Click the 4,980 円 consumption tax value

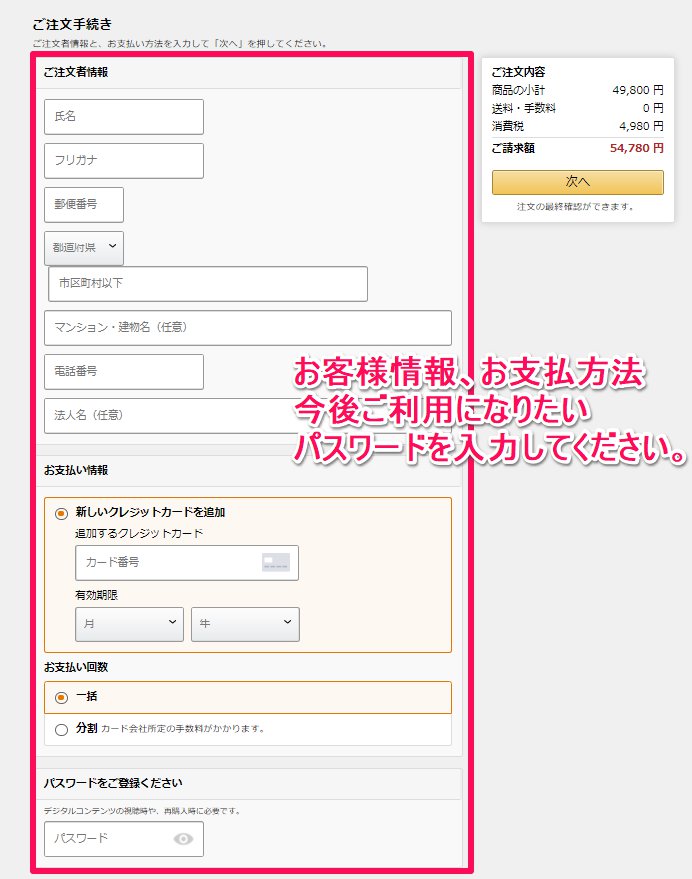(x=641, y=126)
